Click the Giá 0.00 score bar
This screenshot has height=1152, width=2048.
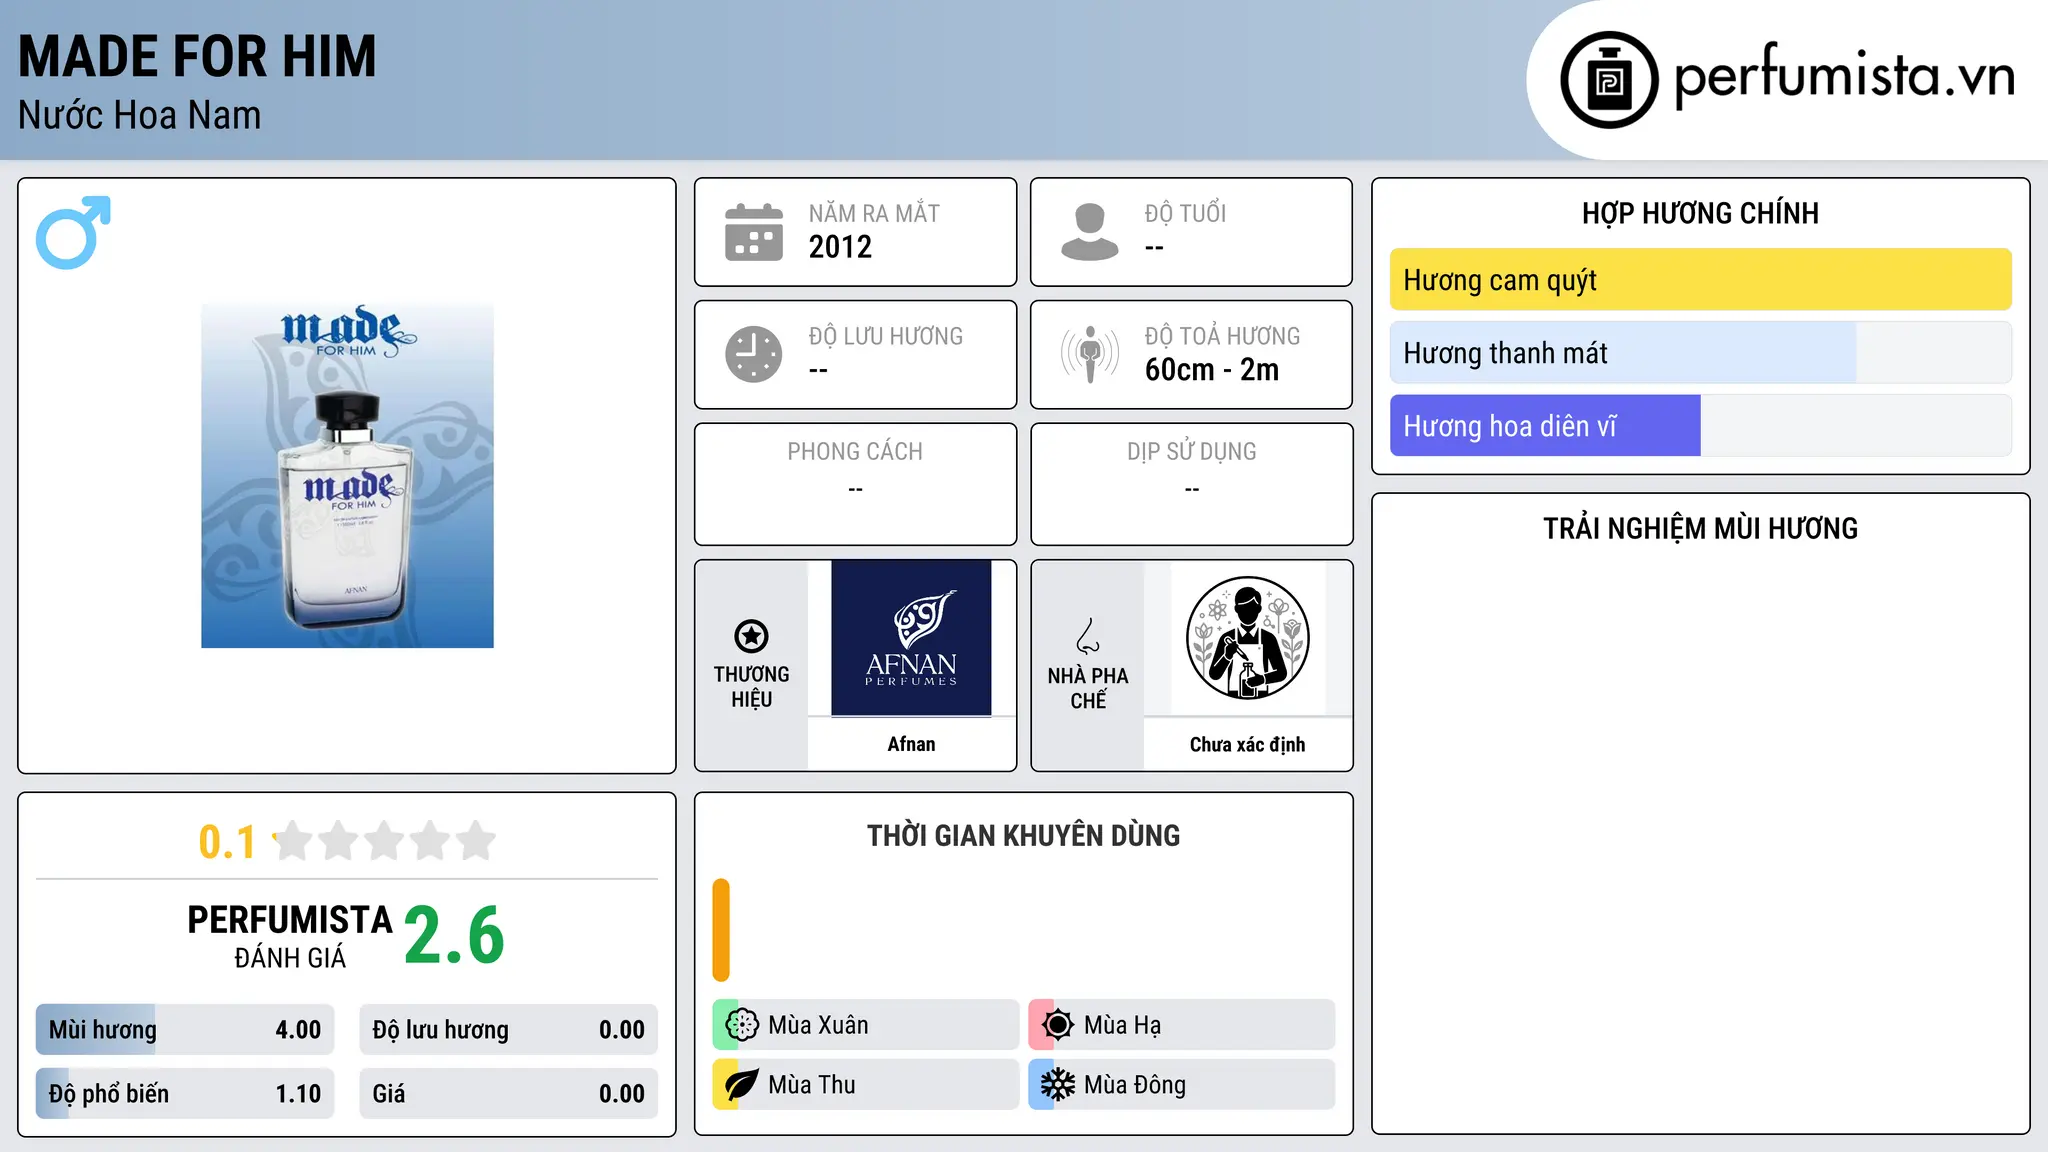click(508, 1094)
